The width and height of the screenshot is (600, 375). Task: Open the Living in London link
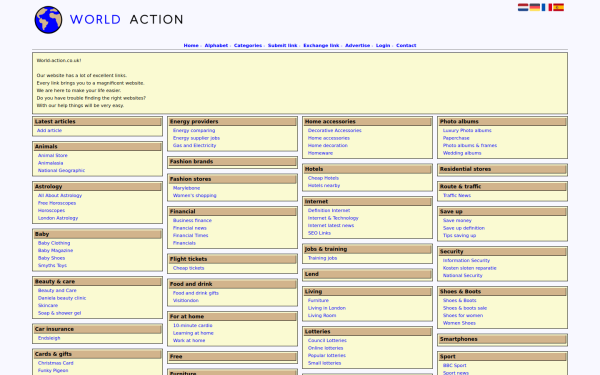(x=327, y=308)
